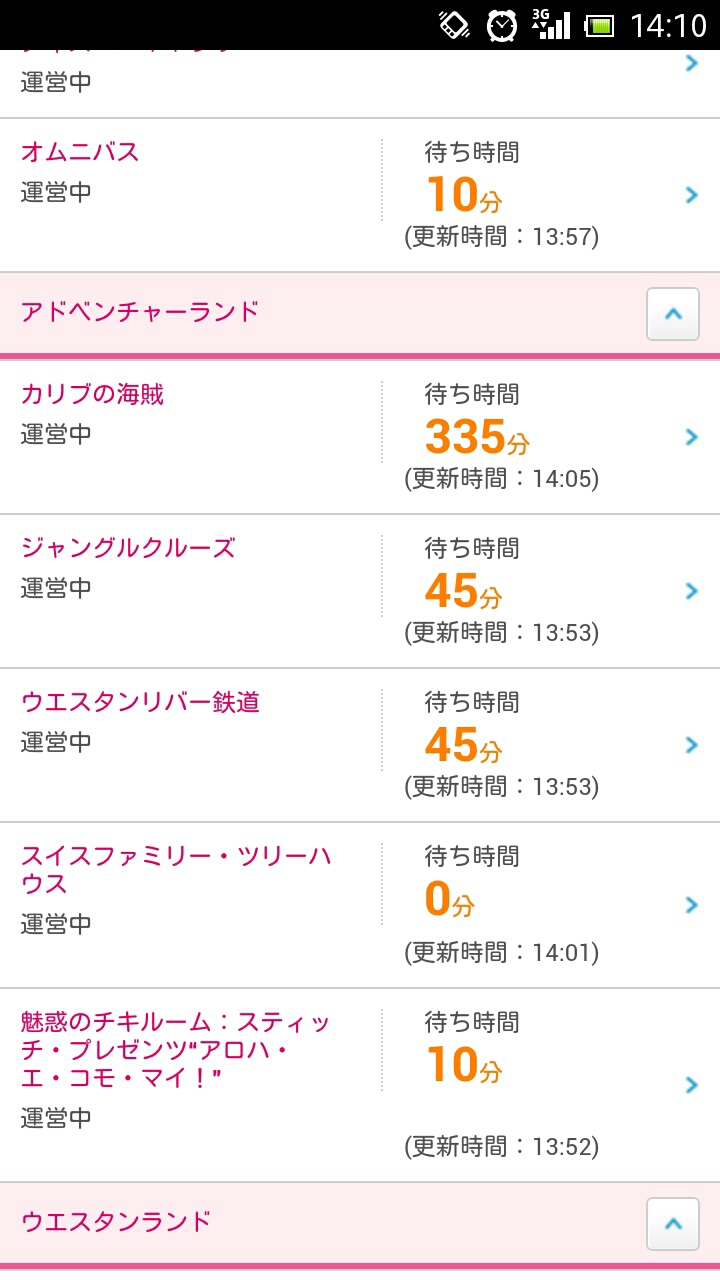Screen dimensions: 720x1280
Task: Collapse the ウエスタンランド section
Action: (672, 1224)
